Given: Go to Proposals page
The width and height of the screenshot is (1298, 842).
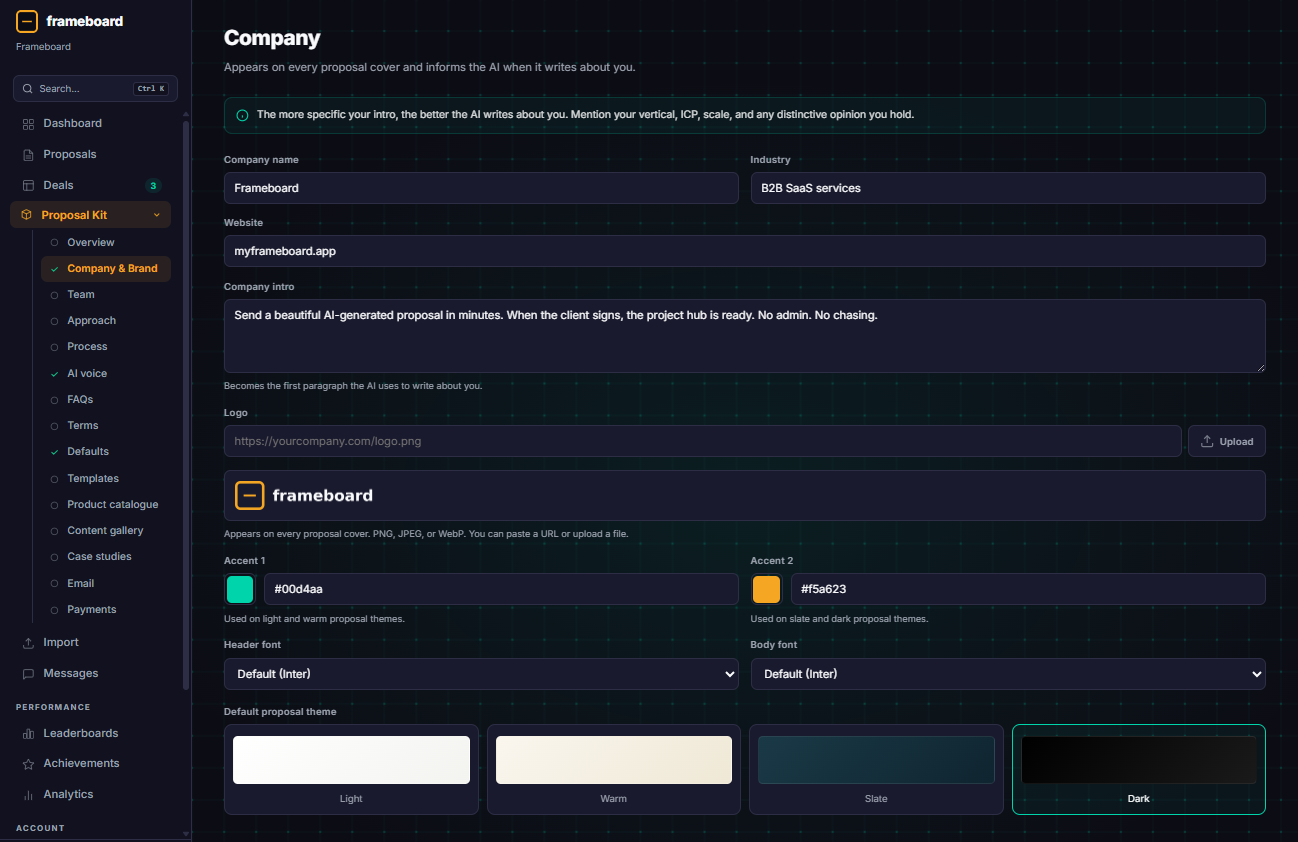Looking at the screenshot, I should click(x=91, y=155).
